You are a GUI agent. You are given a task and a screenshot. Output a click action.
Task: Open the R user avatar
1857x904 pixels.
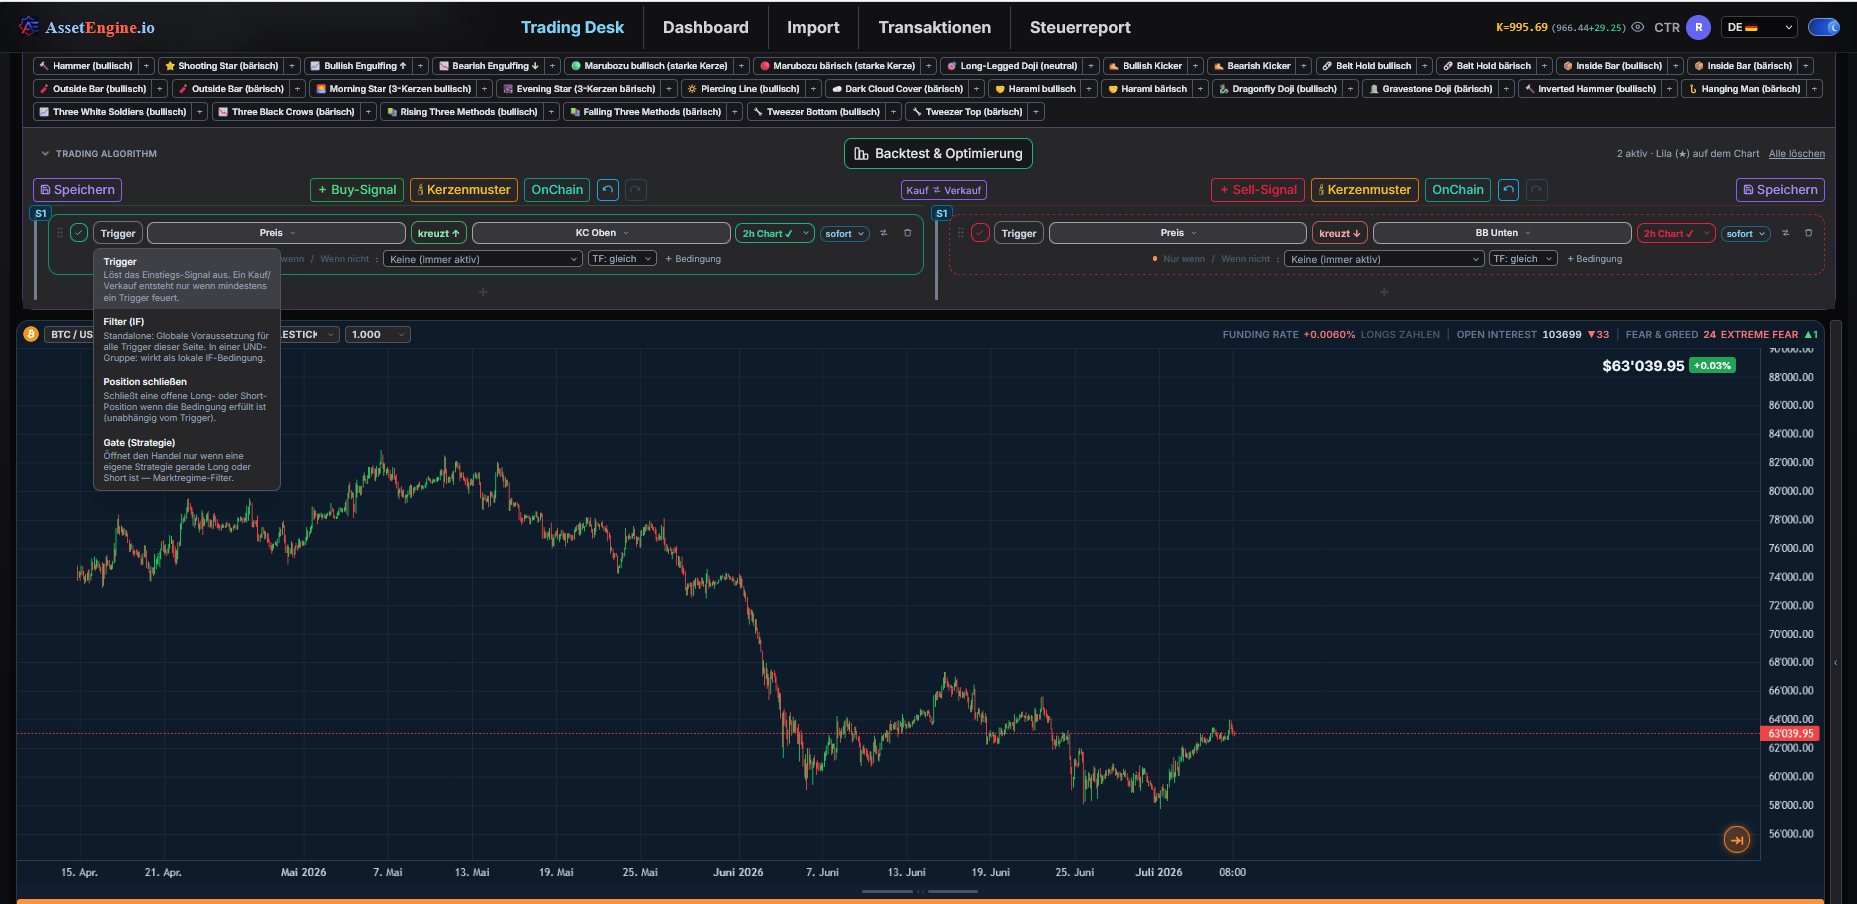pyautogui.click(x=1698, y=27)
